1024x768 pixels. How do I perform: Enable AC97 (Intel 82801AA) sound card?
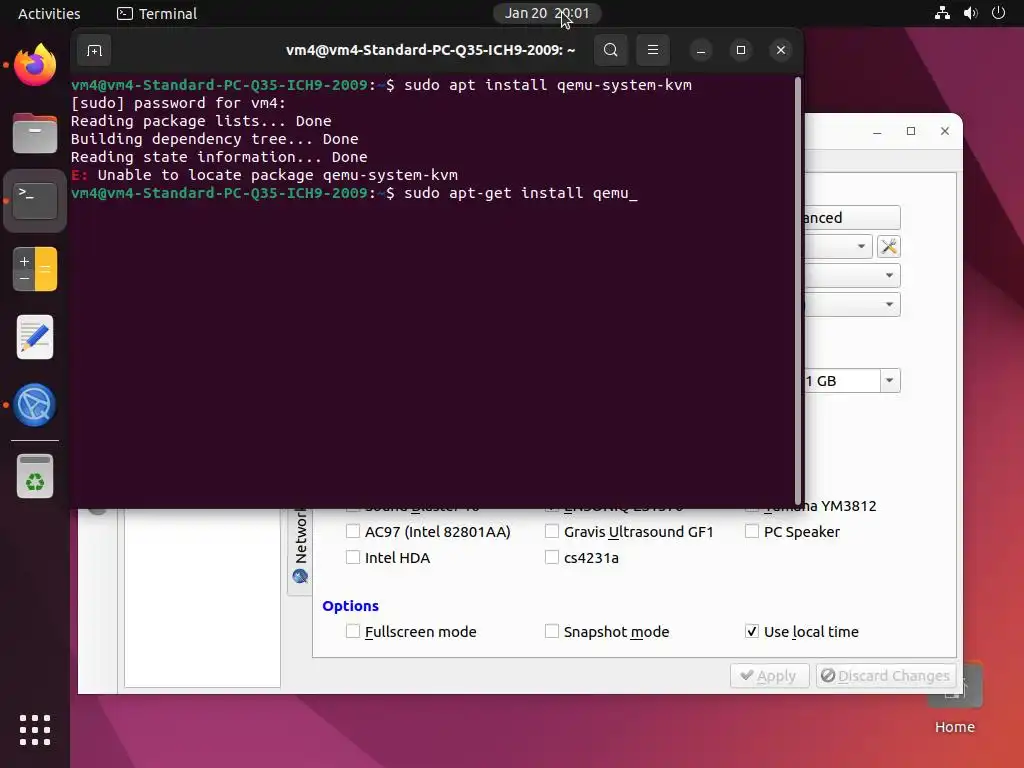[353, 532]
